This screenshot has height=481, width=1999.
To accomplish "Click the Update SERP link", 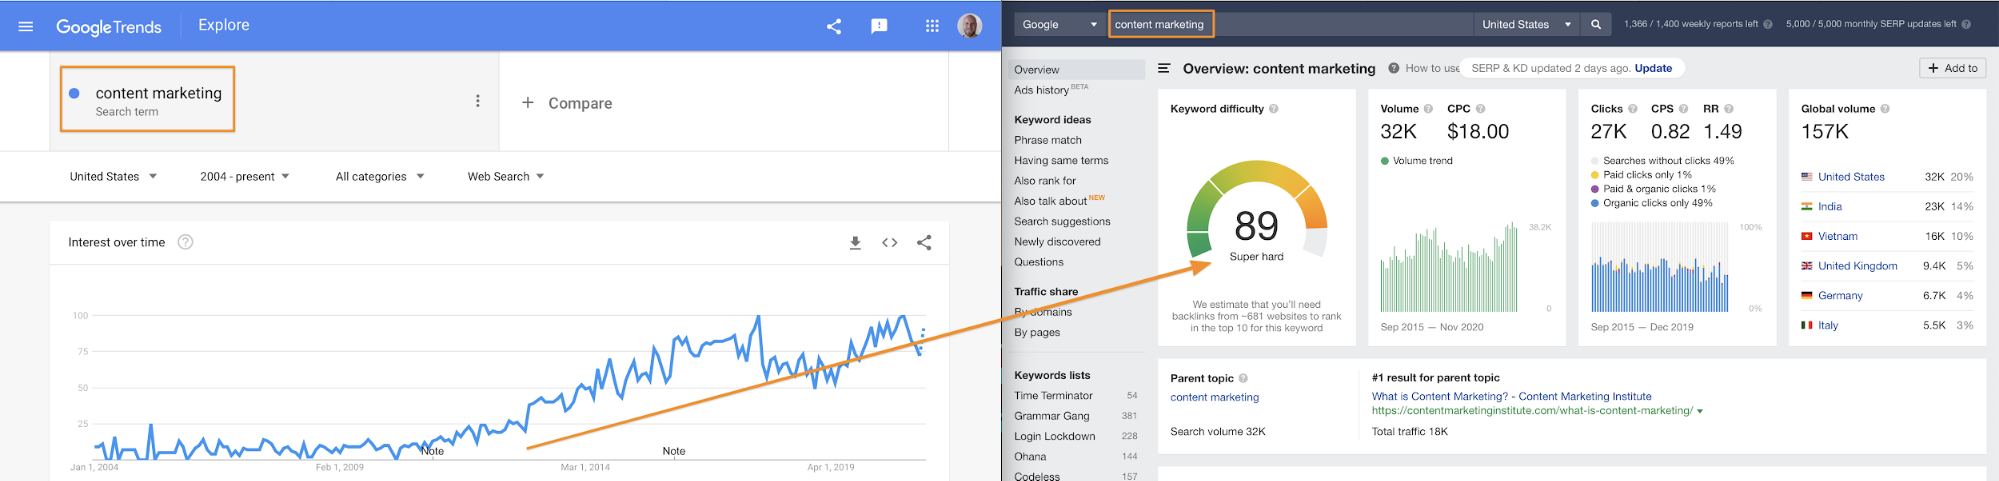I will pyautogui.click(x=1653, y=68).
